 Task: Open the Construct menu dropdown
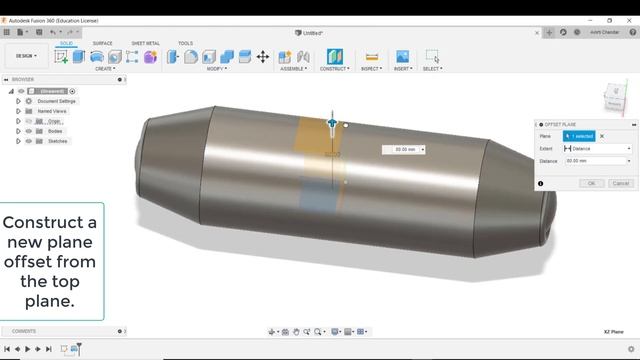pyautogui.click(x=335, y=69)
